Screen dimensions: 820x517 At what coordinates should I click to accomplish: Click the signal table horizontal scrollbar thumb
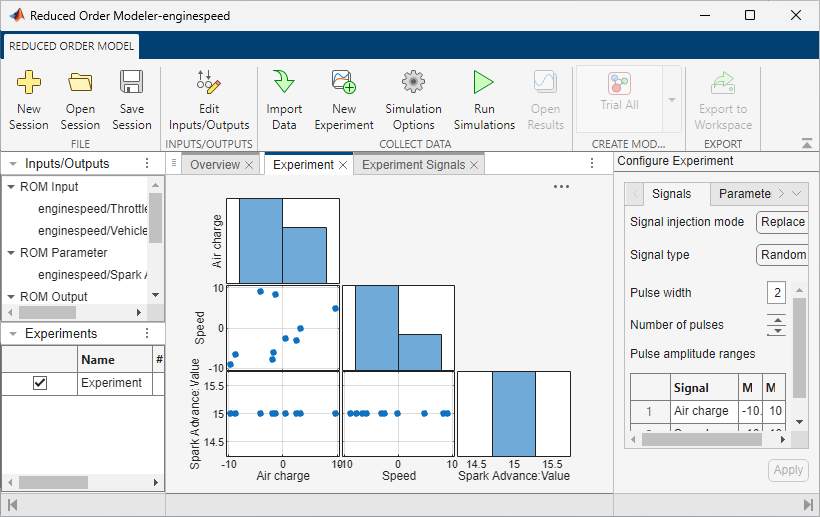(x=701, y=440)
